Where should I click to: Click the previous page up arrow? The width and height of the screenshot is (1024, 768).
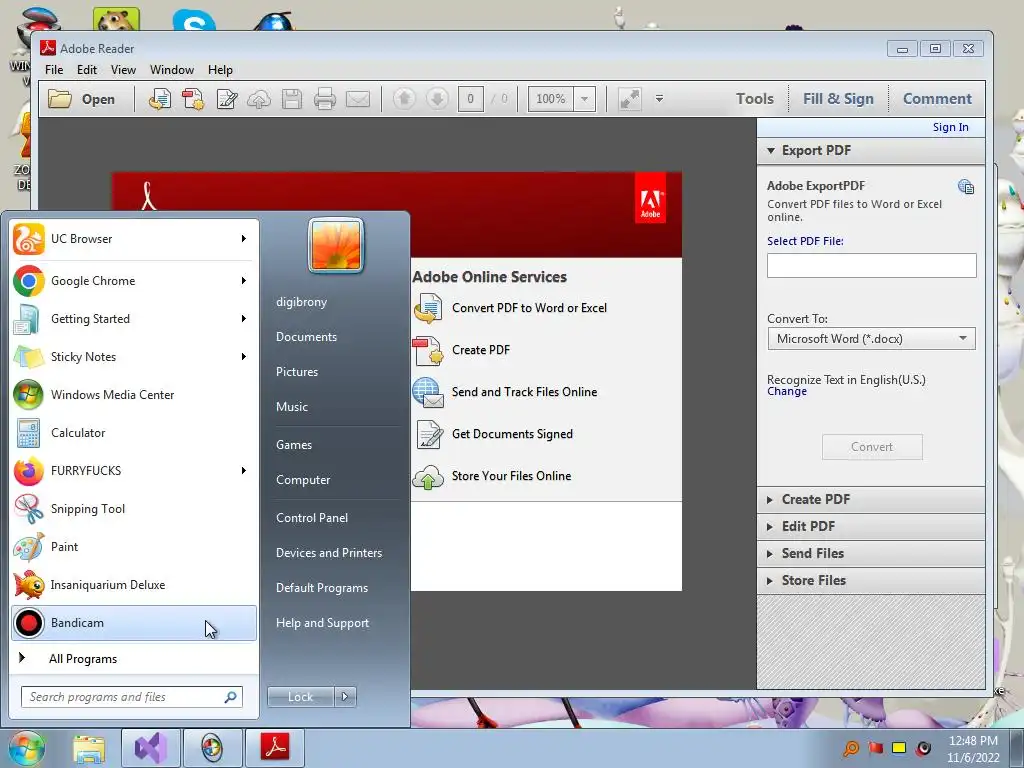(404, 99)
